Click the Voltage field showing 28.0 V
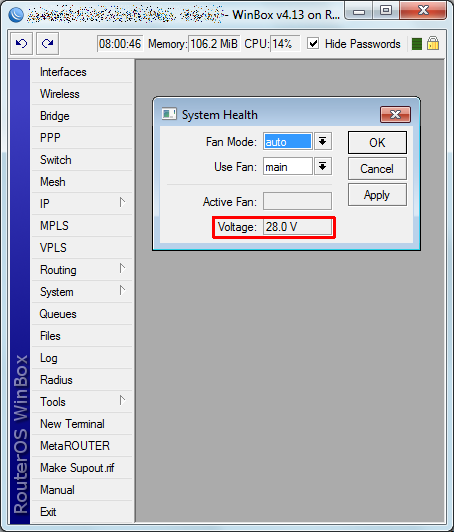454x532 pixels. (298, 227)
